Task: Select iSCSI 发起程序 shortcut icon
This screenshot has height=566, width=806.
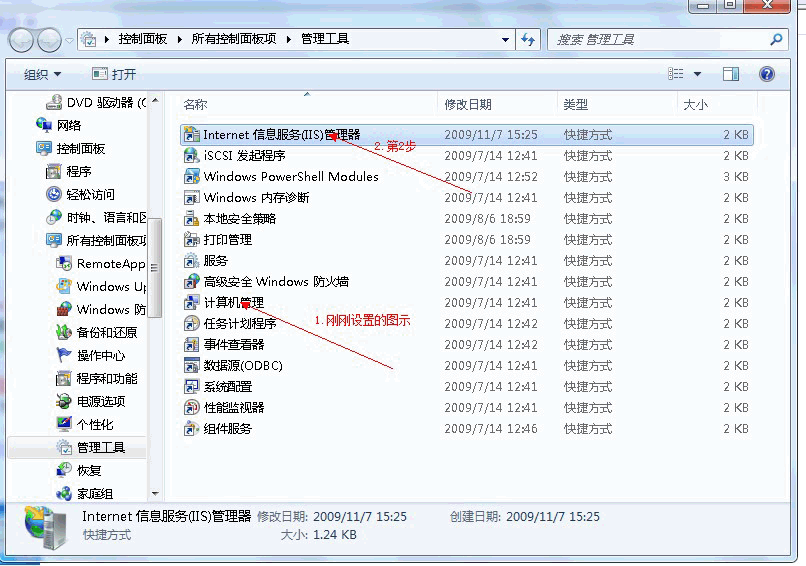Action: point(191,156)
